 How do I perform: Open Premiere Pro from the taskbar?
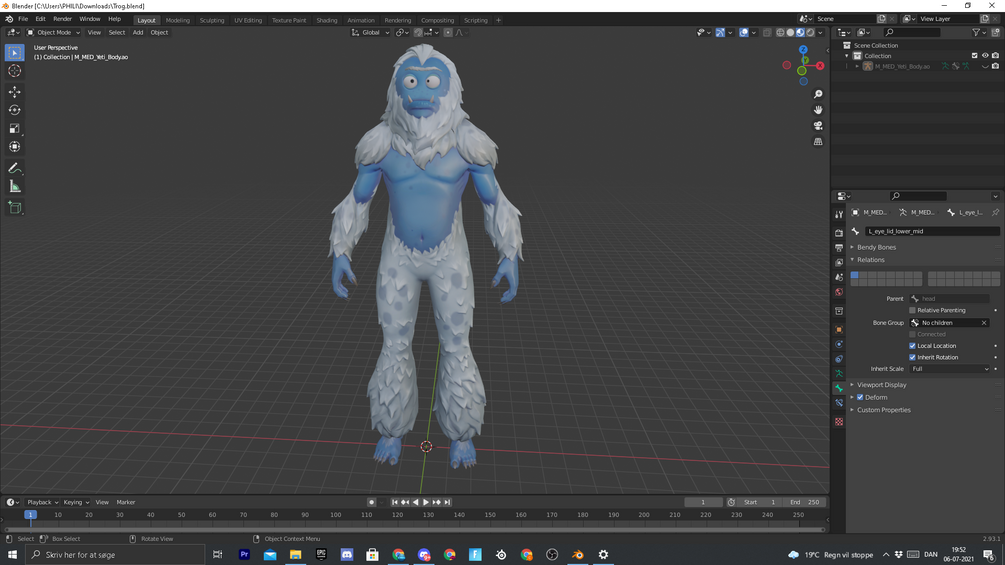(244, 555)
